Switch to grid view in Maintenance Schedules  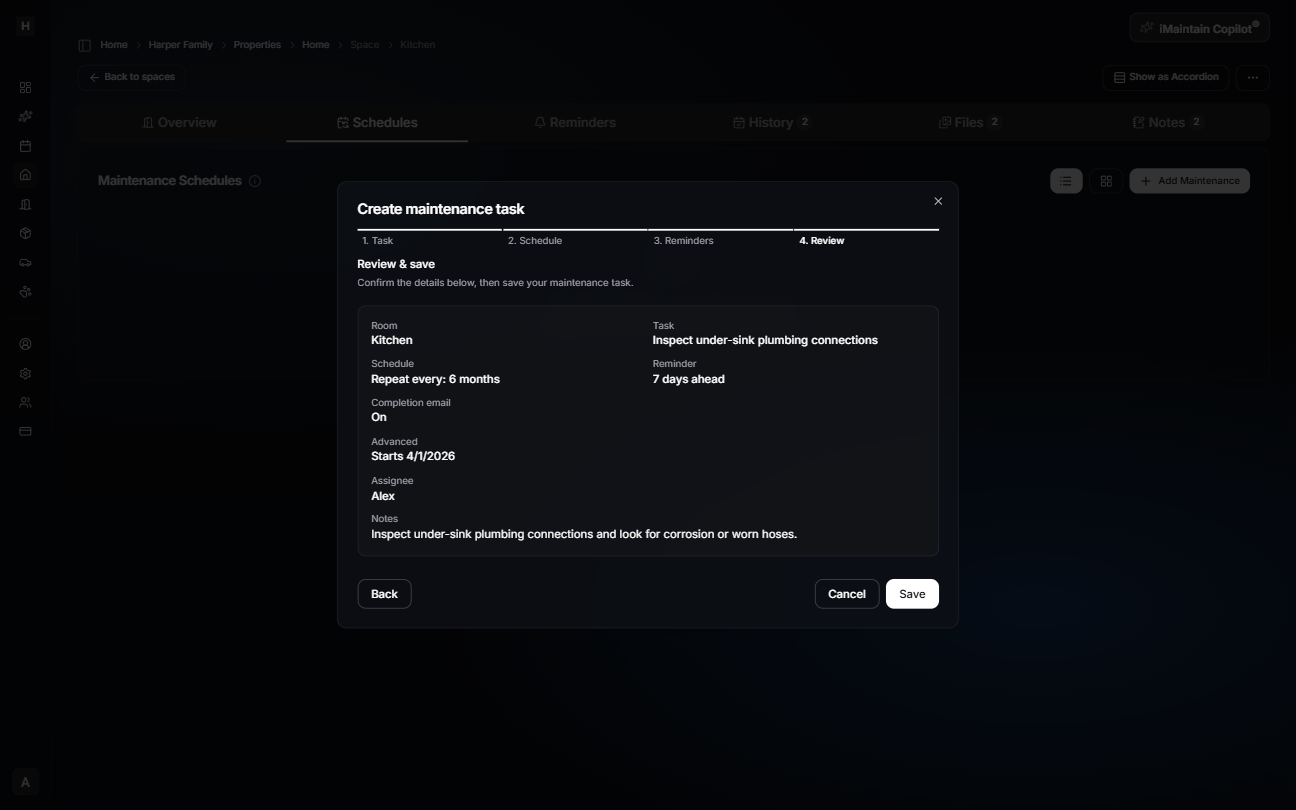click(1106, 181)
